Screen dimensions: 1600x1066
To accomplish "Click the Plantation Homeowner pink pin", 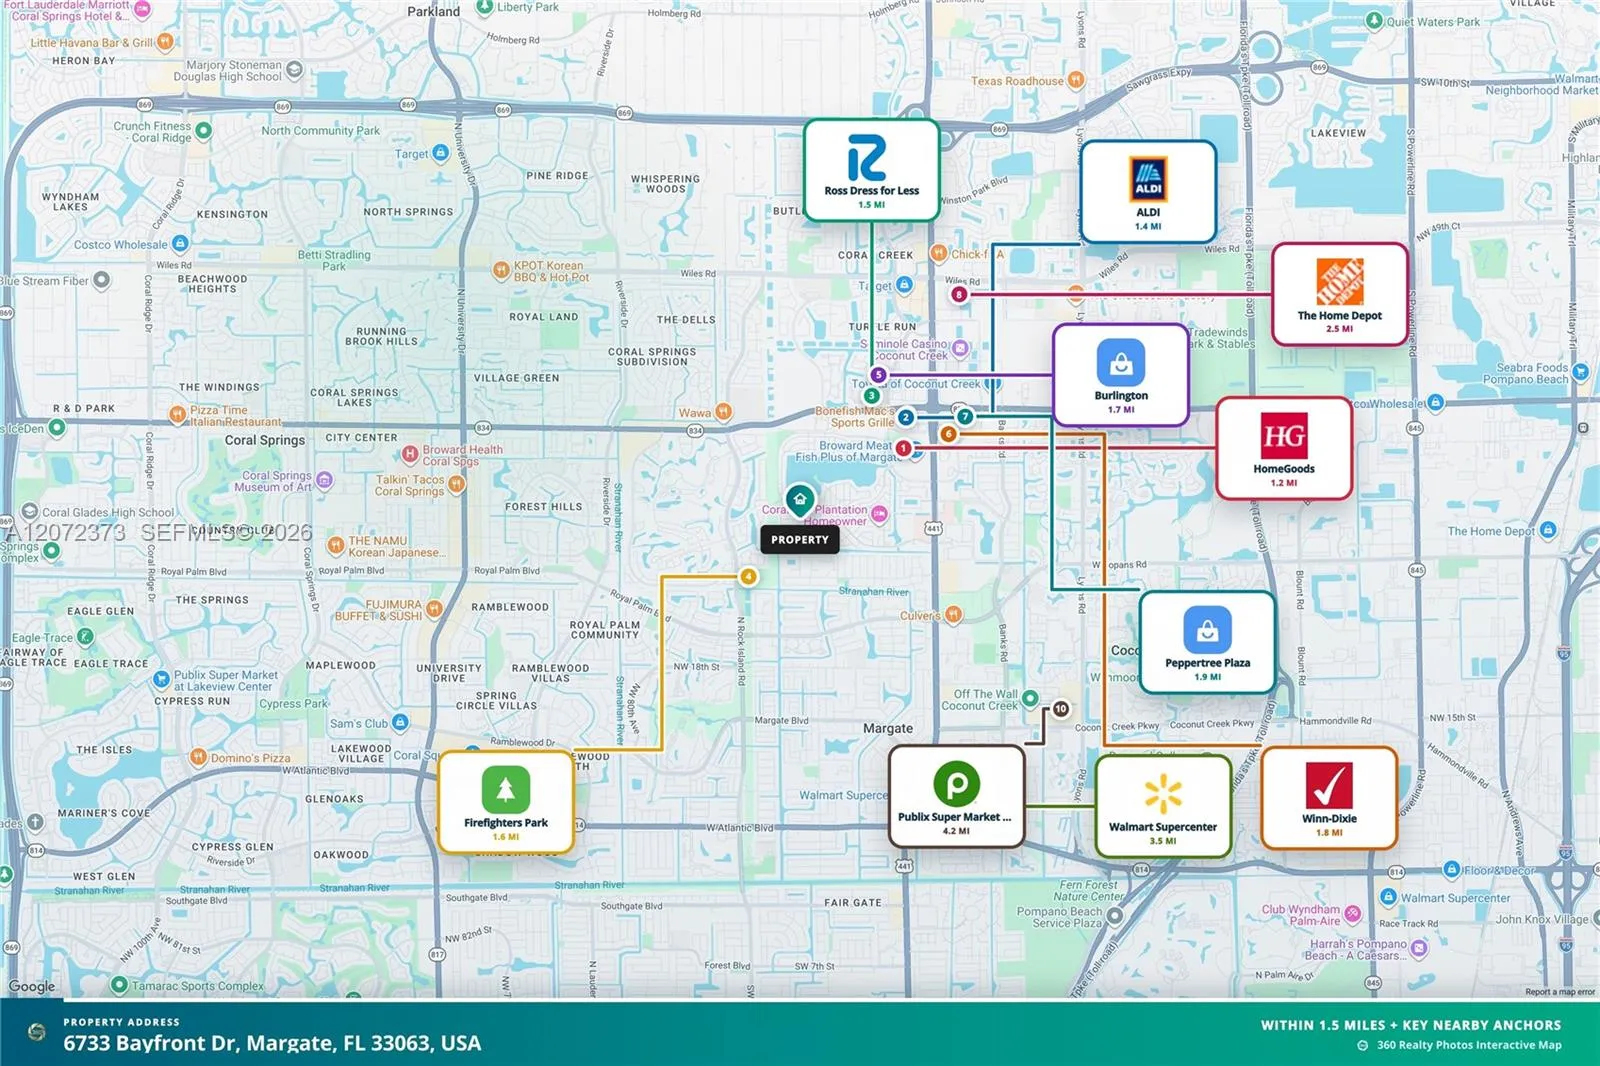I will click(x=879, y=514).
